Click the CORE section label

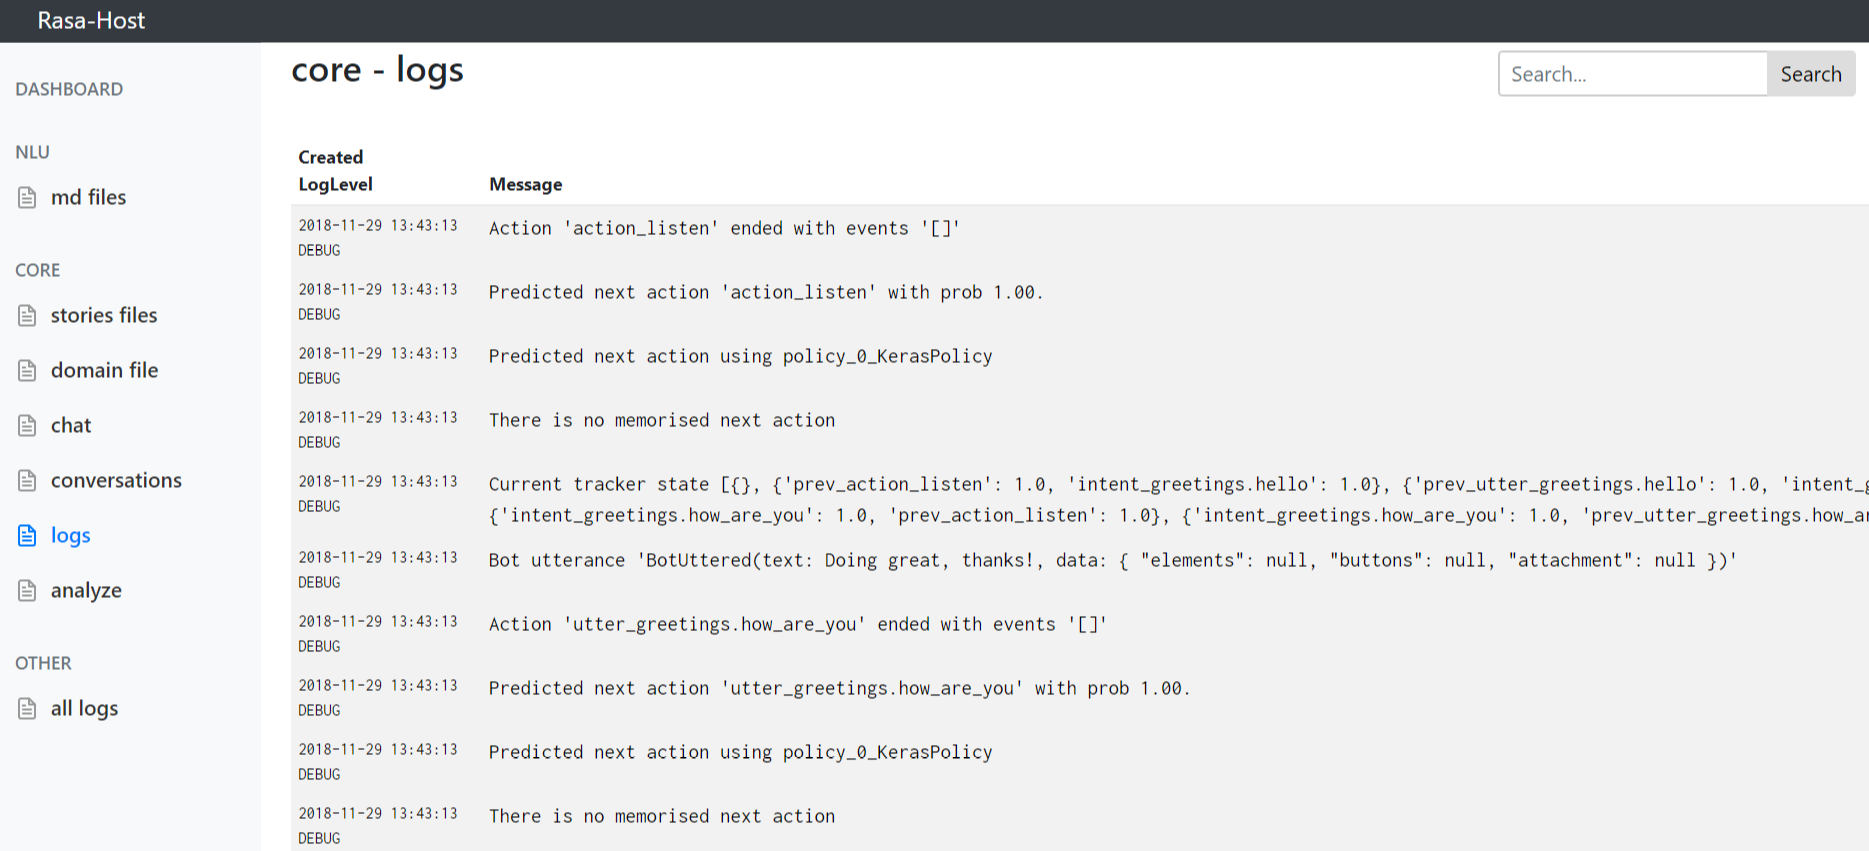point(37,270)
